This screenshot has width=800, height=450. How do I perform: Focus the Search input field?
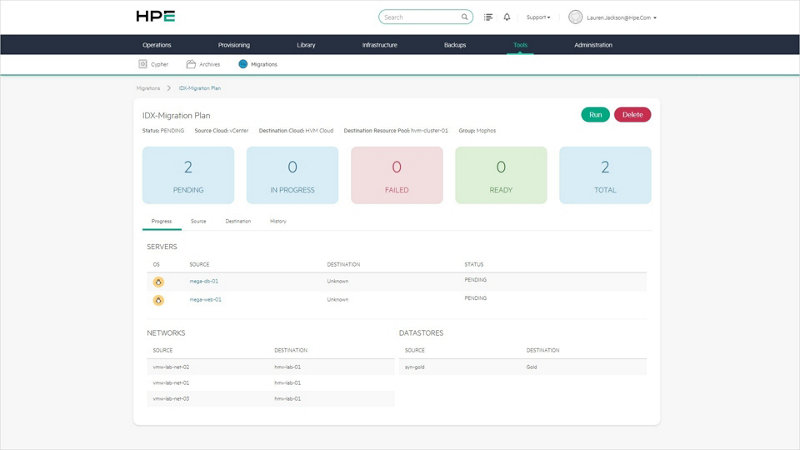(426, 17)
